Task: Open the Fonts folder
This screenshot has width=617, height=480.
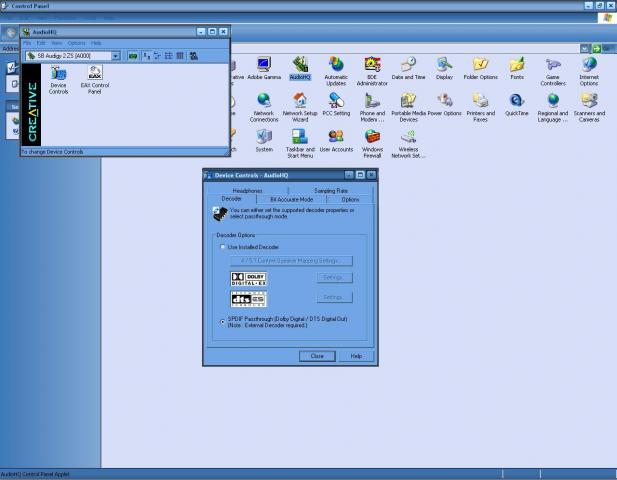Action: point(517,69)
